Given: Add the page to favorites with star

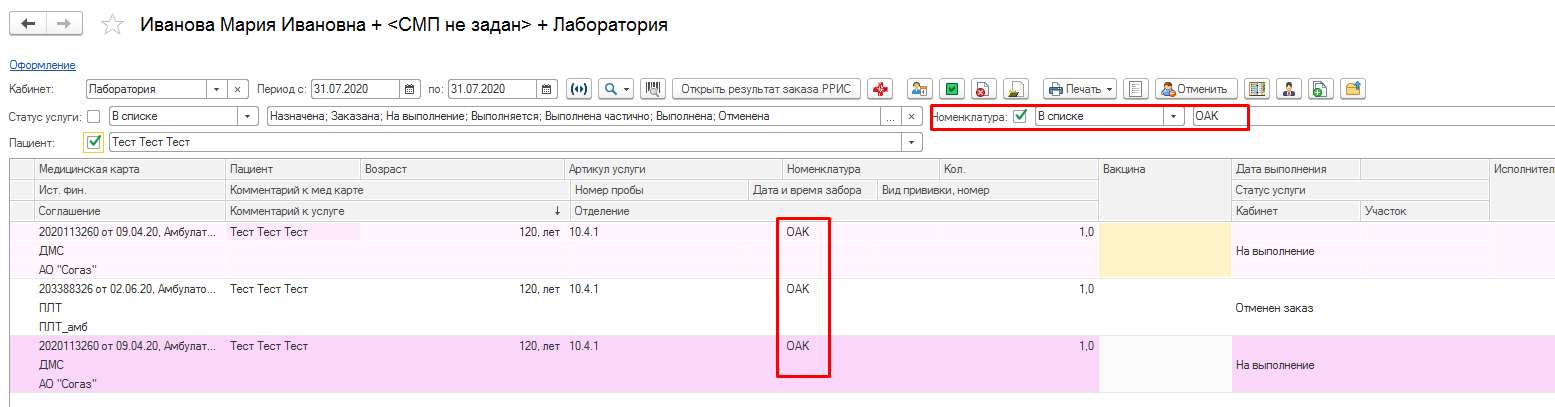Looking at the screenshot, I should (114, 24).
